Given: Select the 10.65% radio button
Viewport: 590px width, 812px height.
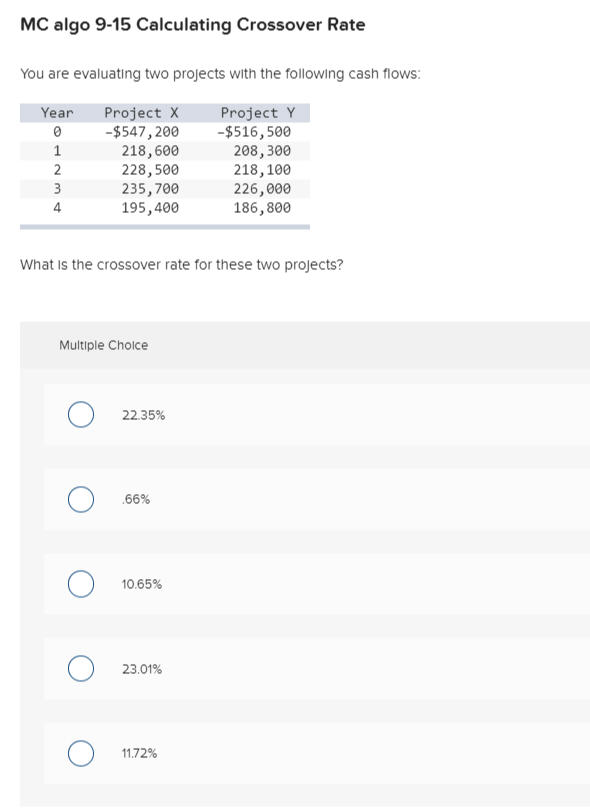Looking at the screenshot, I should pos(81,584).
